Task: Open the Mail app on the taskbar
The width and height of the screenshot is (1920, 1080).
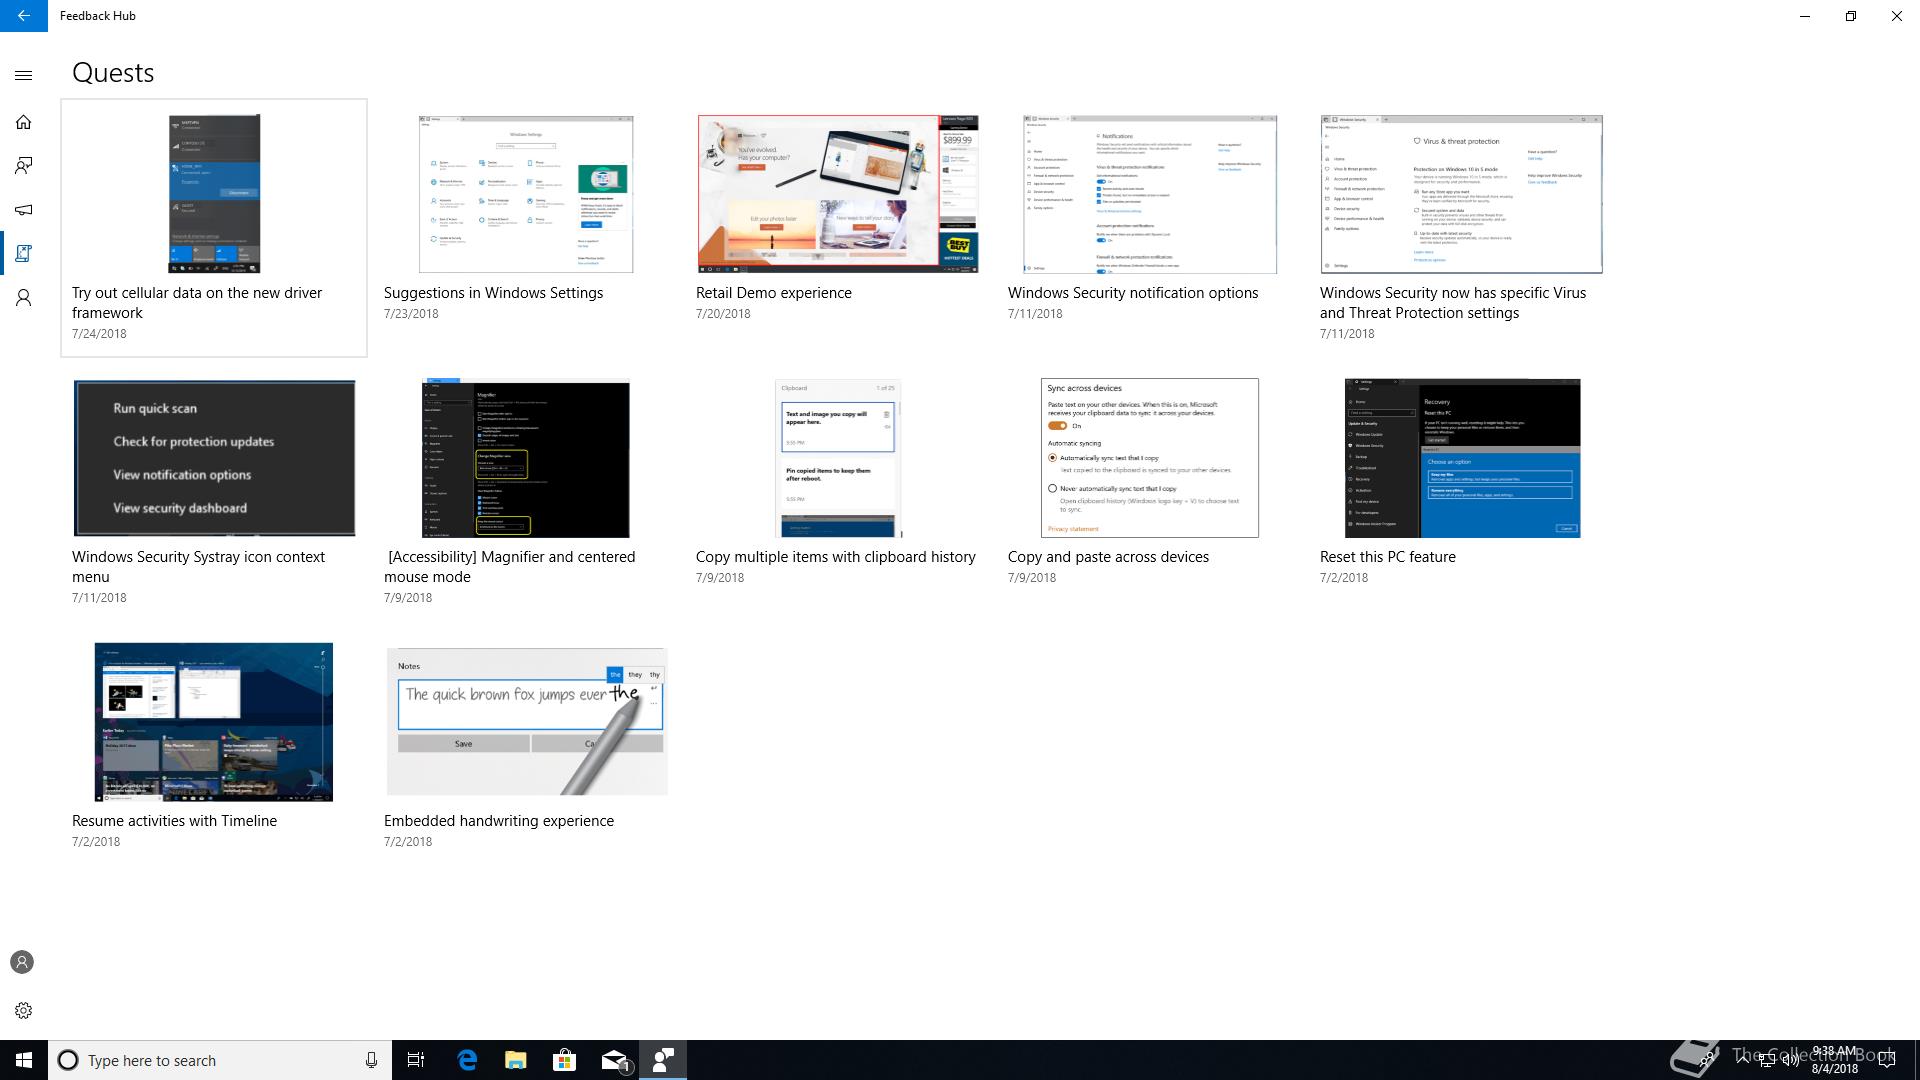Action: point(614,1060)
